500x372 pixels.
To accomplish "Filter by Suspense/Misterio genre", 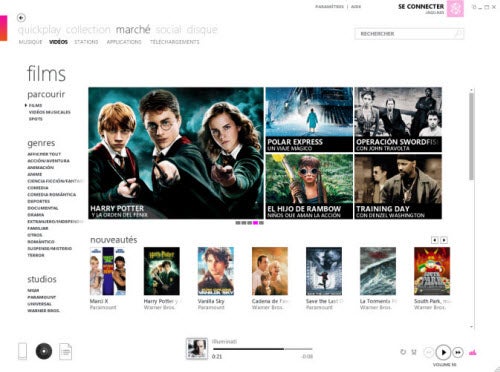I will 49,249.
